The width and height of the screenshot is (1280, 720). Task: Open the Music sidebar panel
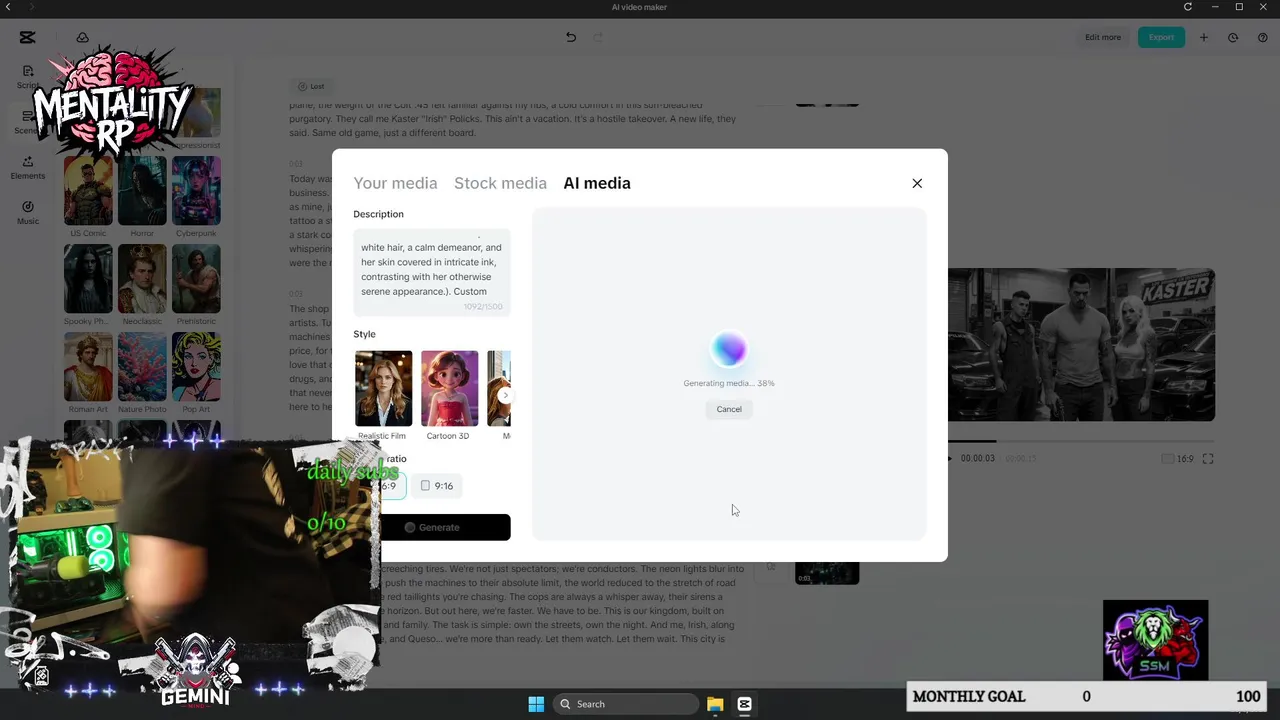click(x=28, y=212)
